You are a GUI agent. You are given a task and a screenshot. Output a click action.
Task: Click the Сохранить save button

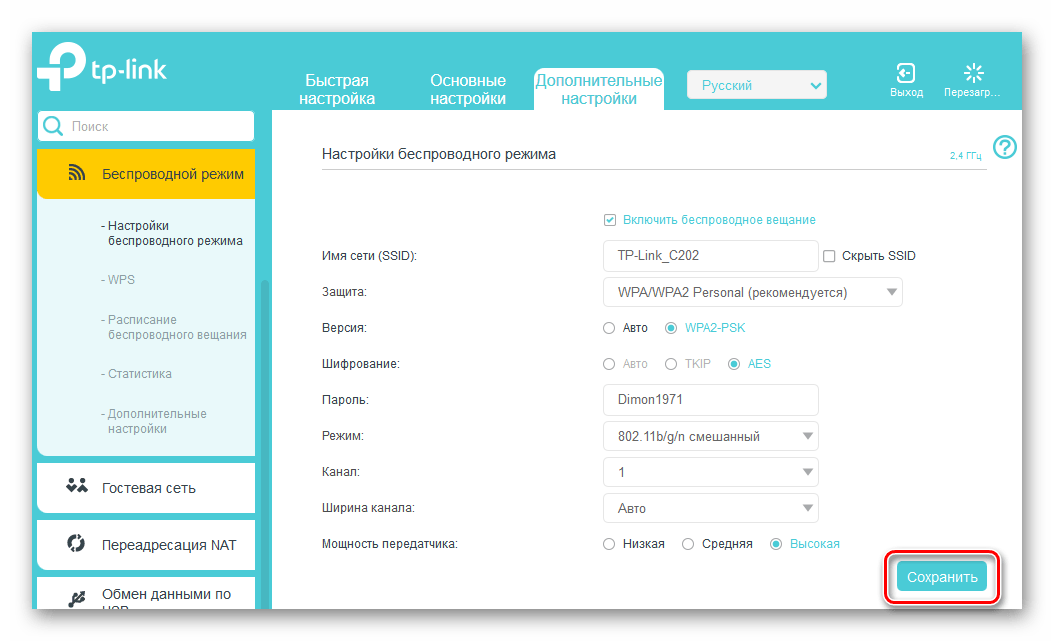coord(941,577)
